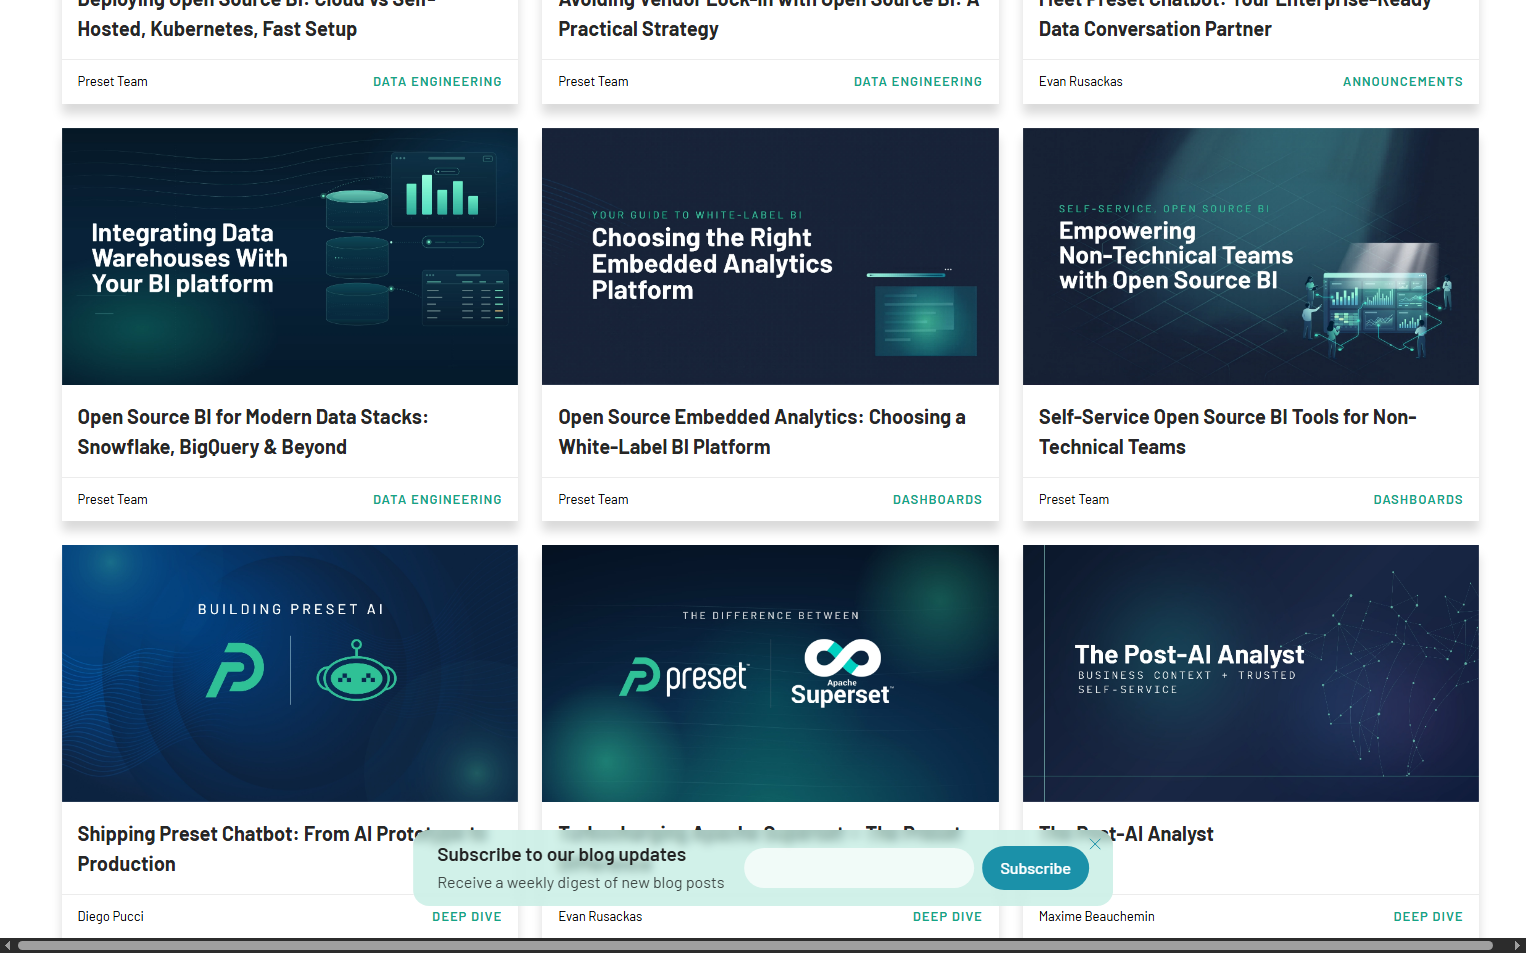Open 'Building Preset AI' thumbnail
The width and height of the screenshot is (1526, 953).
[290, 673]
